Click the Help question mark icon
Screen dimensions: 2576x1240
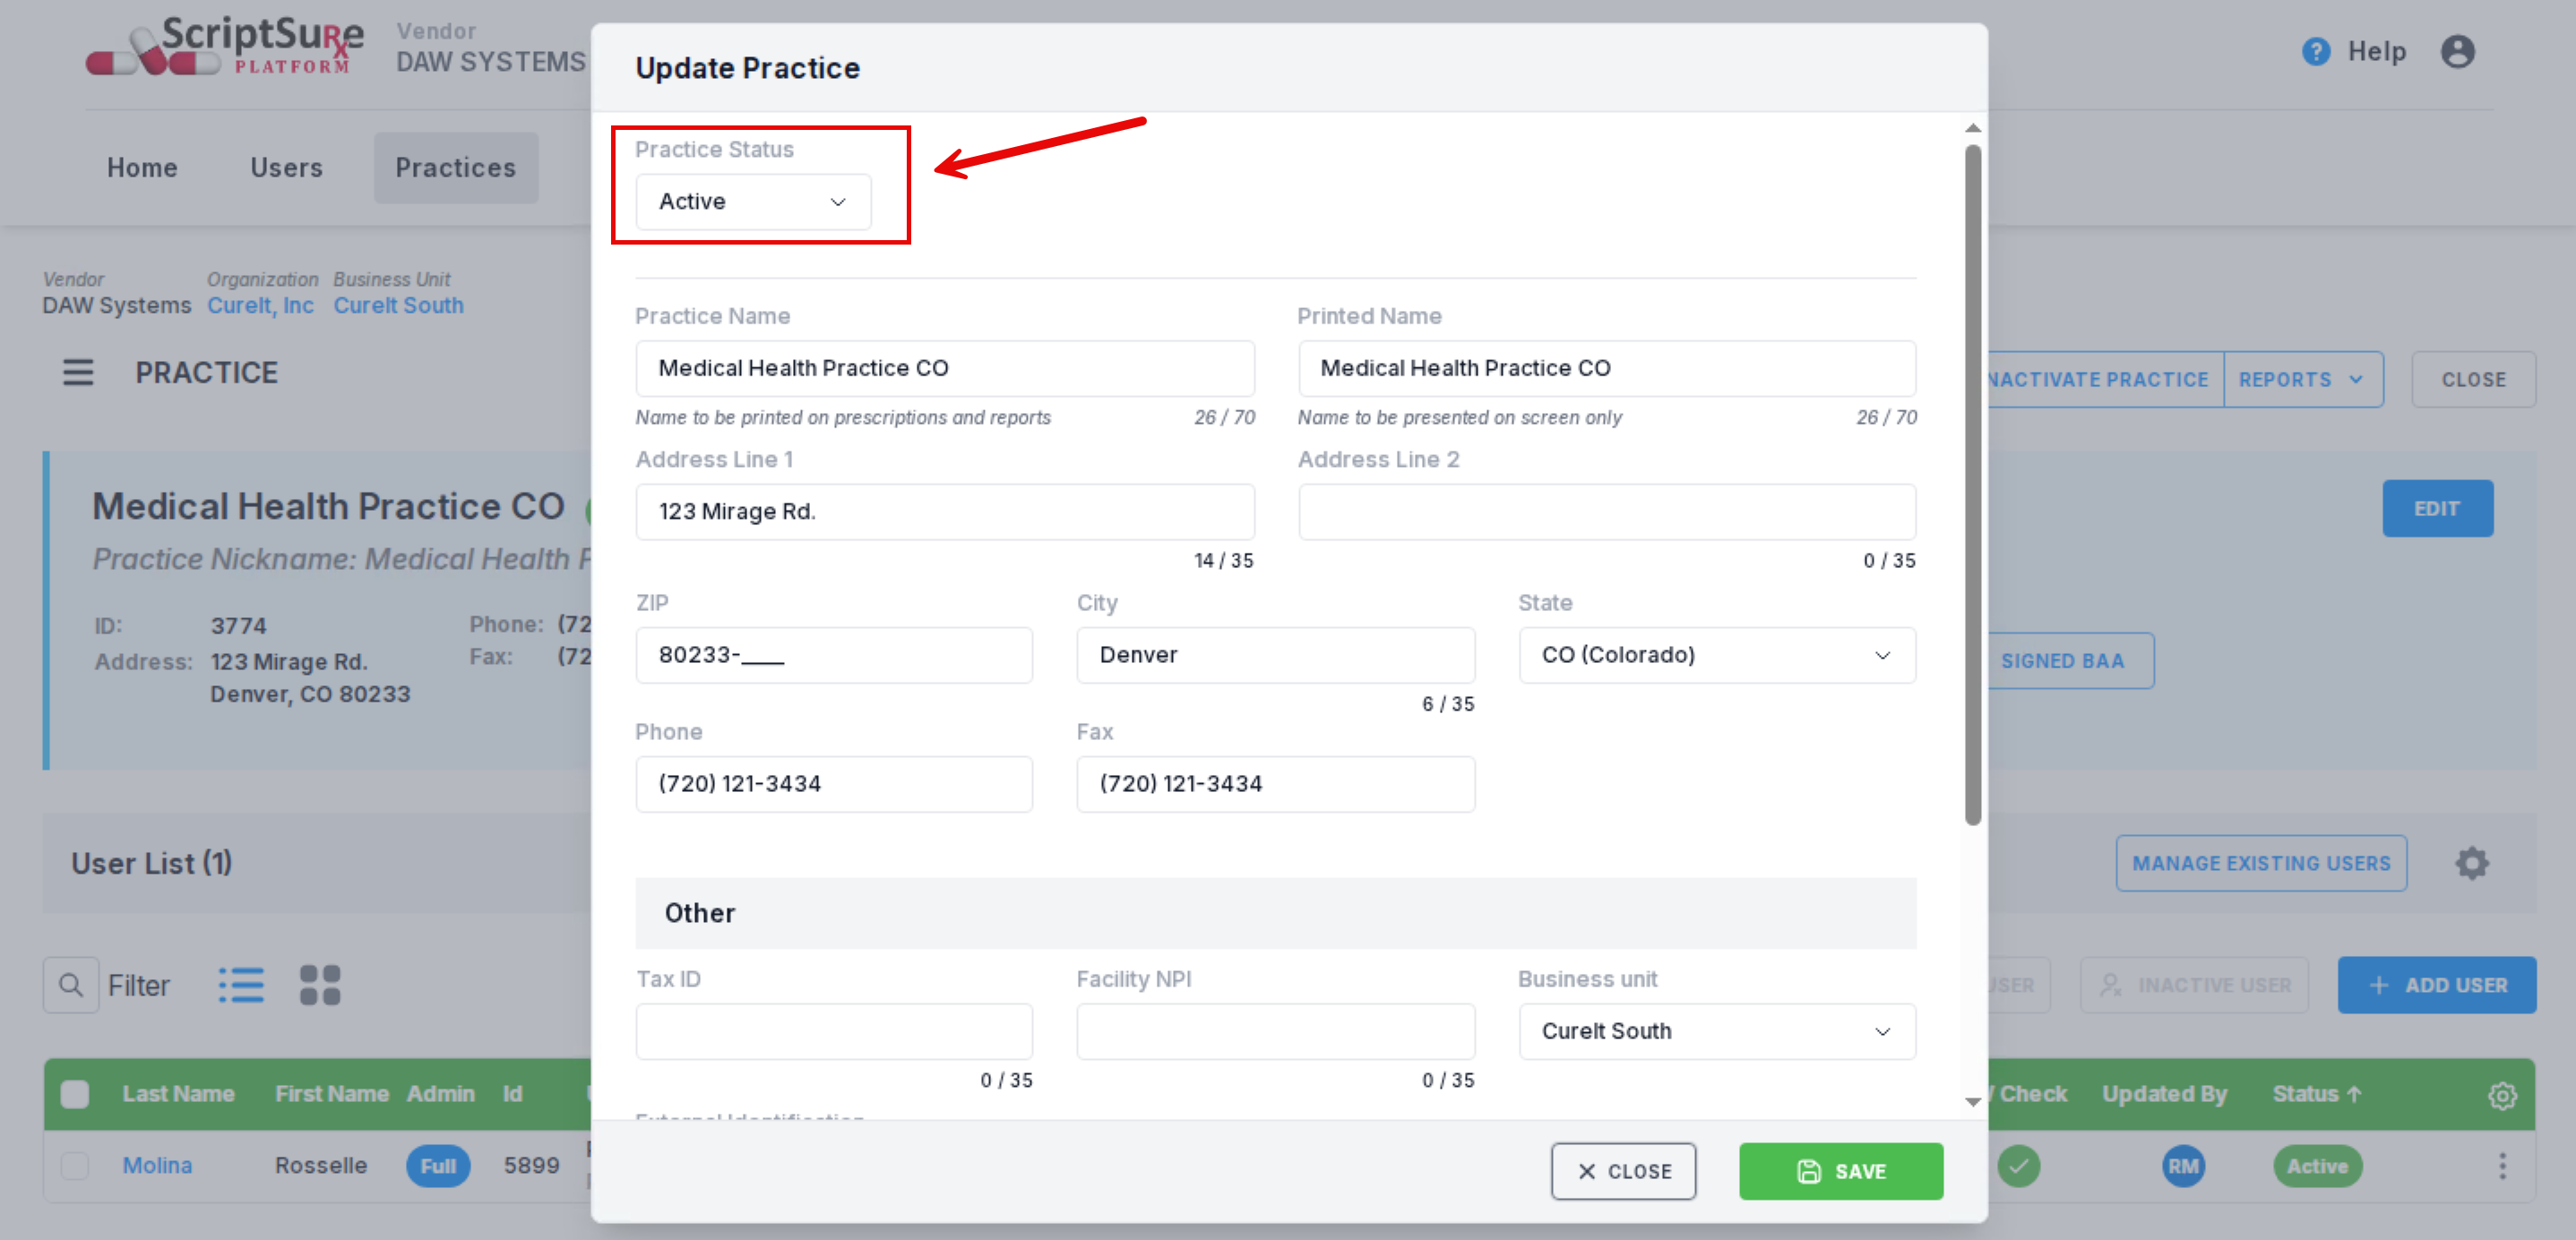[2315, 51]
